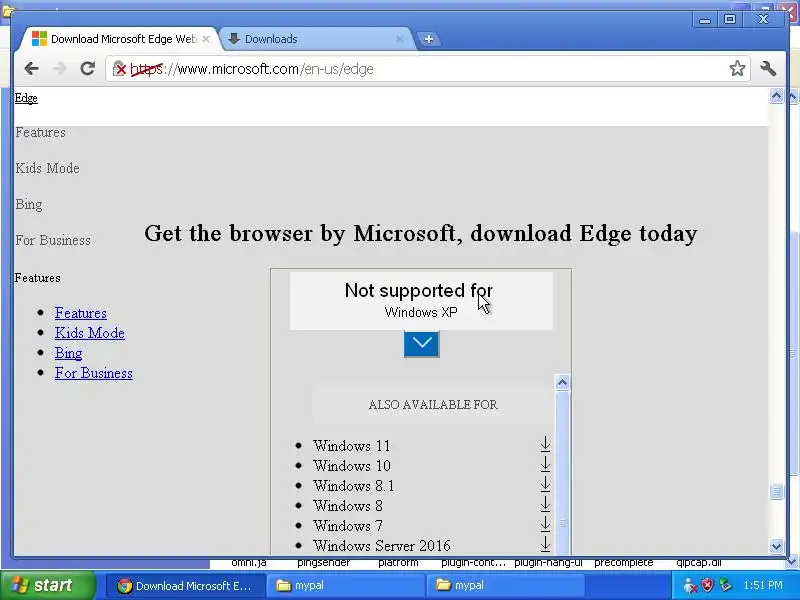Download Edge for Windows 7 arrow icon

(x=545, y=524)
